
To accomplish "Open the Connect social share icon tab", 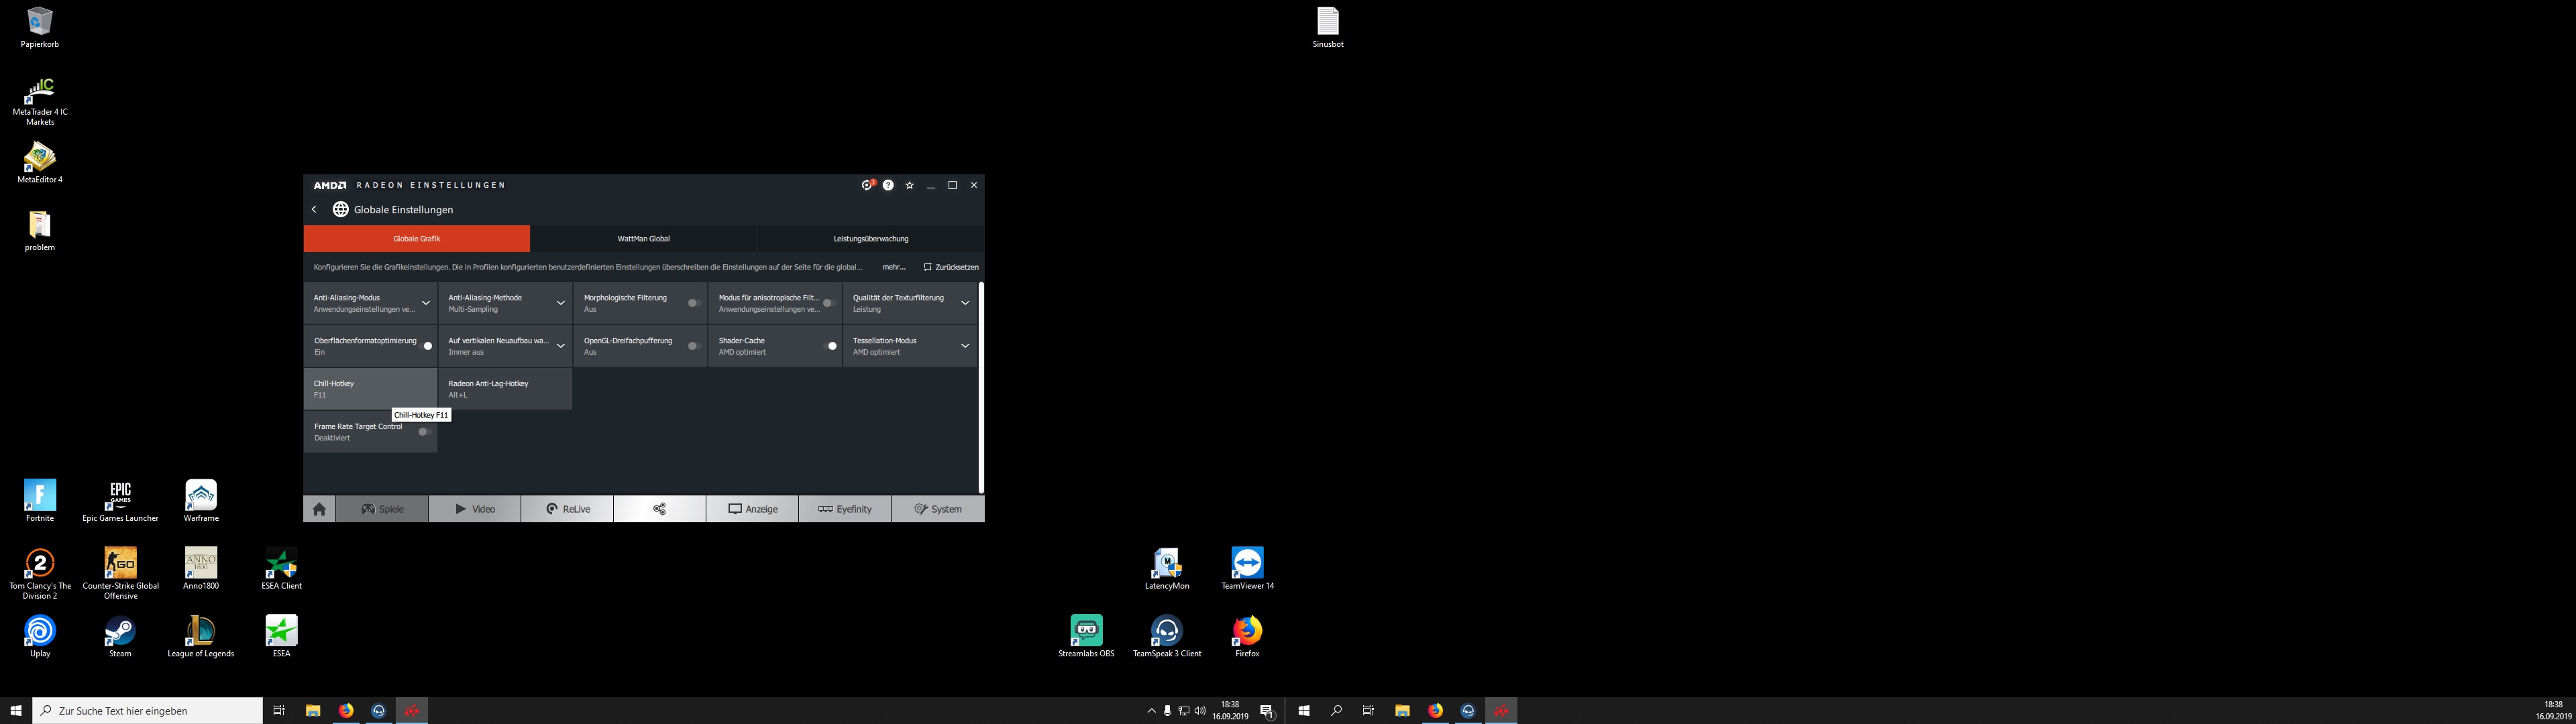I will pos(659,509).
